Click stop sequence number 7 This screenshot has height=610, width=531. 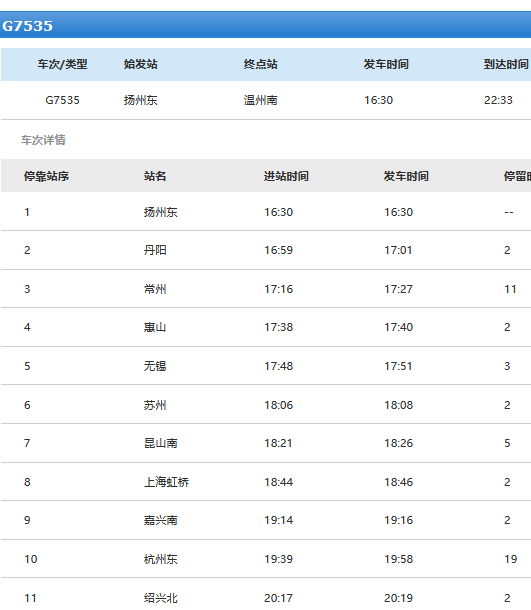27,443
